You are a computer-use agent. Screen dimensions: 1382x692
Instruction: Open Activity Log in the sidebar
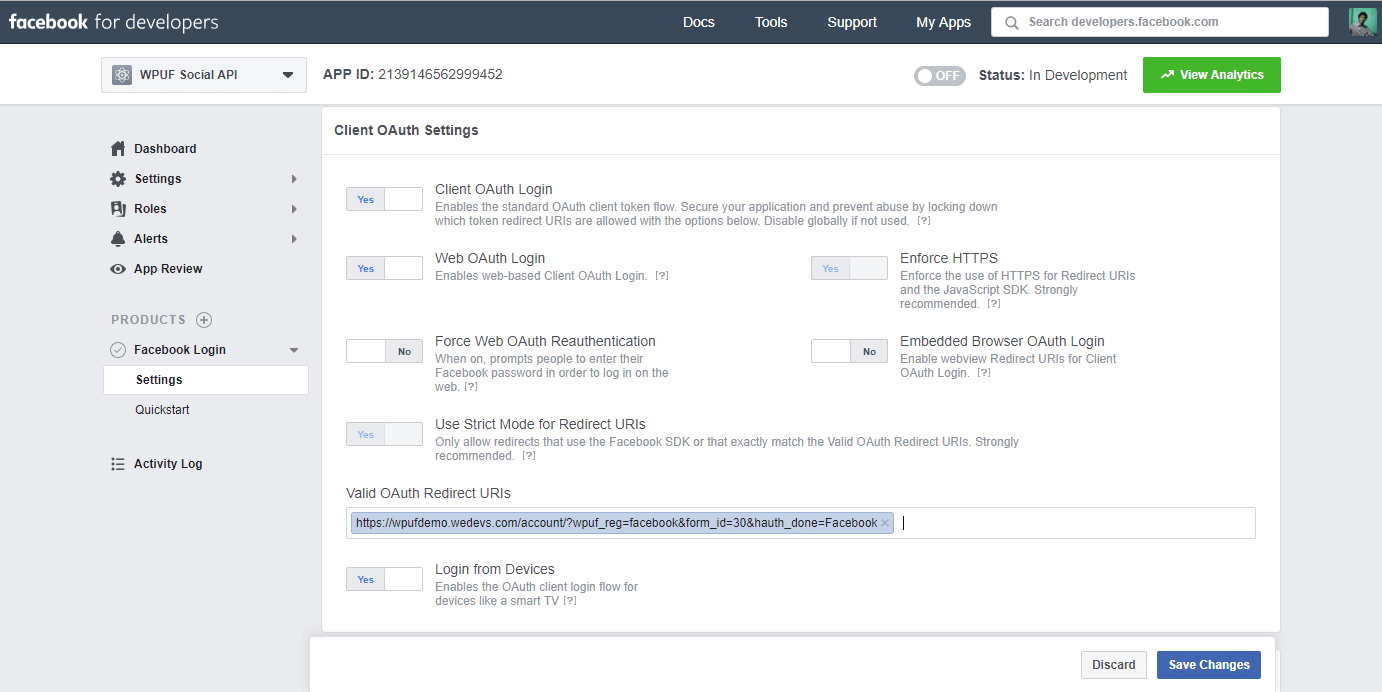(x=168, y=464)
